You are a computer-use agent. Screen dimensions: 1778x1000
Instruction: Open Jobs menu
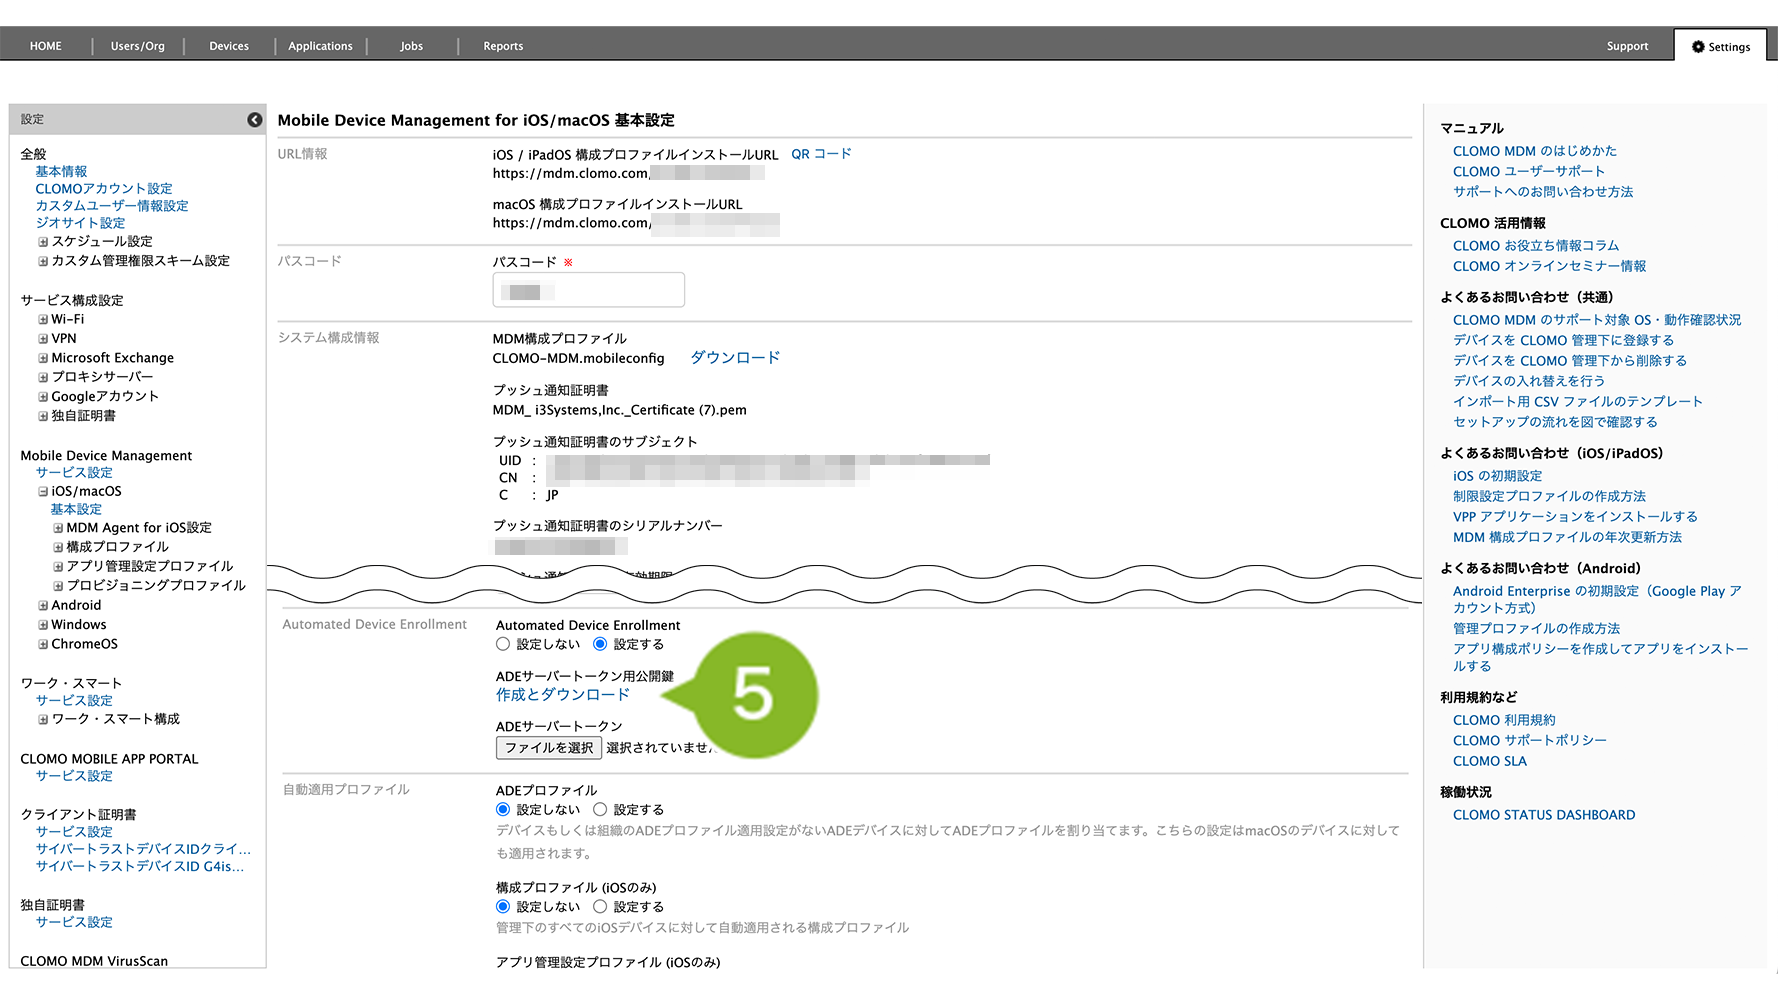click(x=412, y=46)
